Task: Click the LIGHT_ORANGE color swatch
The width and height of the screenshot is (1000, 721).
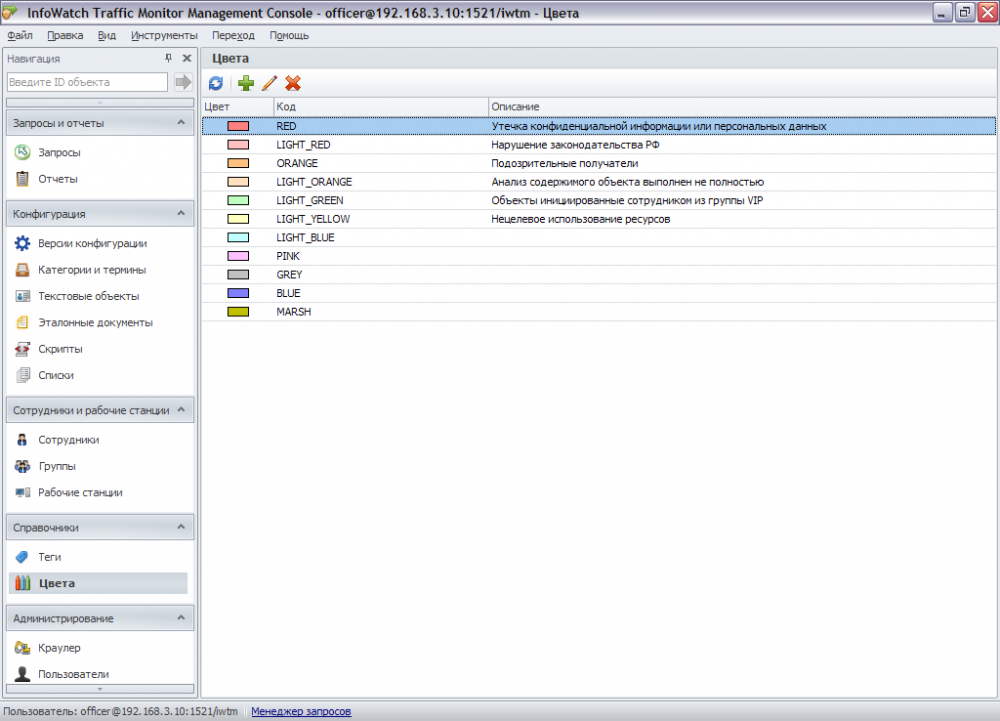Action: point(238,182)
